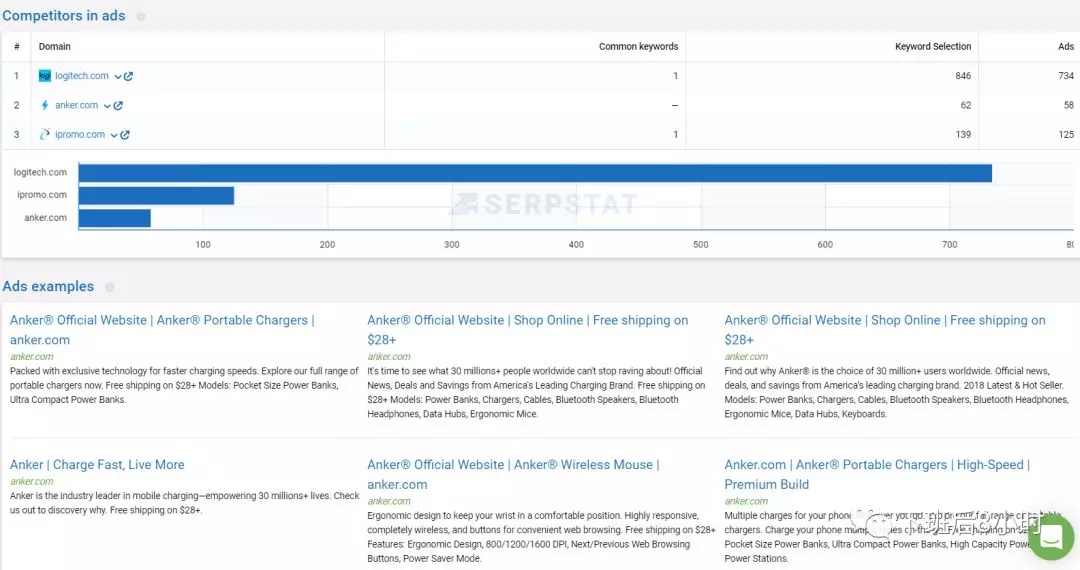Click the info icon beside Competitors in ads
The width and height of the screenshot is (1080, 570).
coord(140,17)
